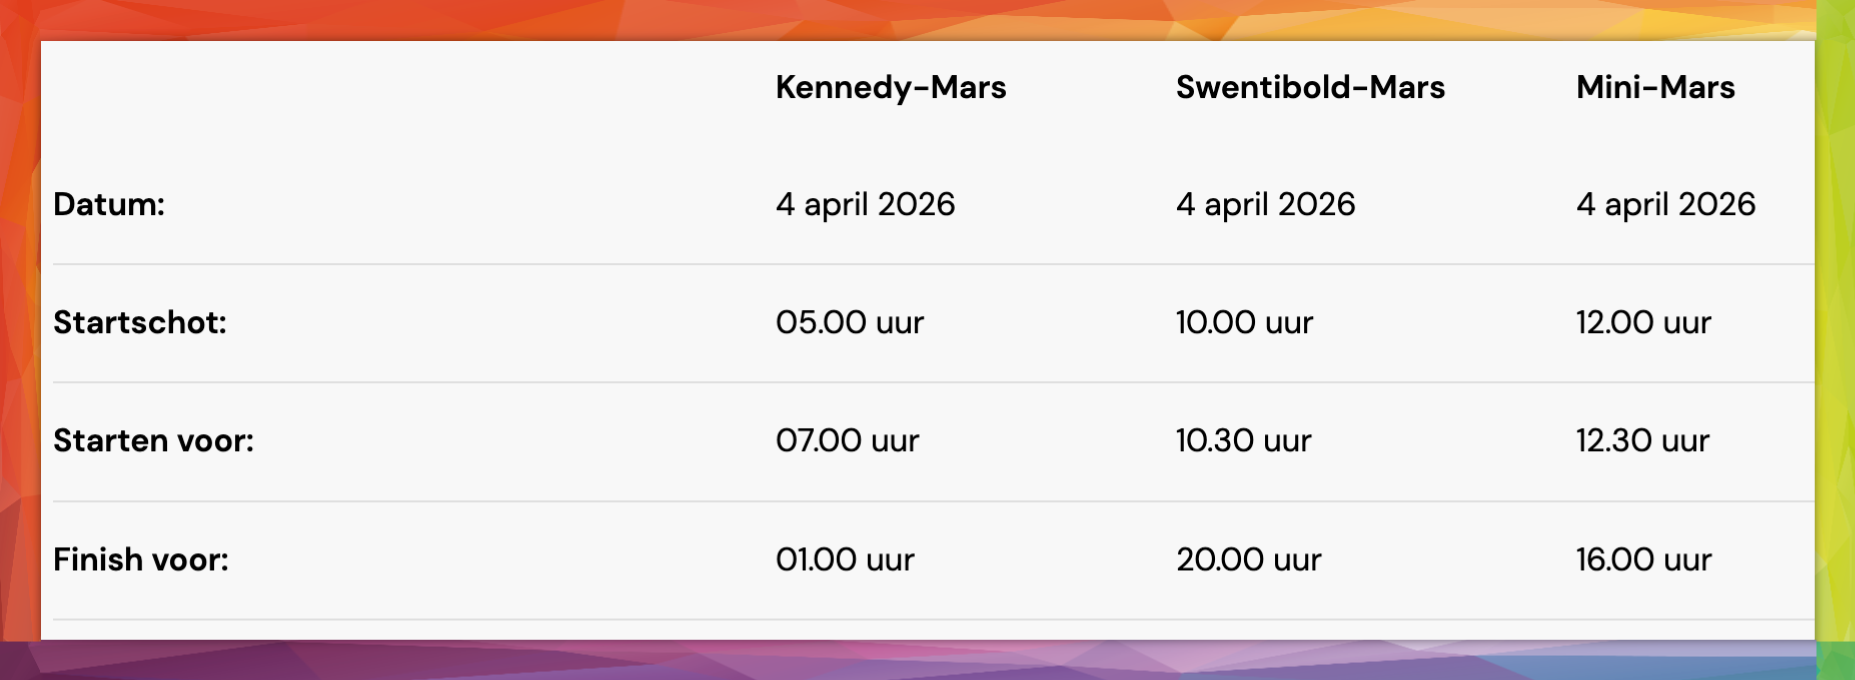Select the Swentibold-Mars date cell
Image resolution: width=1855 pixels, height=680 pixels.
(x=1265, y=204)
